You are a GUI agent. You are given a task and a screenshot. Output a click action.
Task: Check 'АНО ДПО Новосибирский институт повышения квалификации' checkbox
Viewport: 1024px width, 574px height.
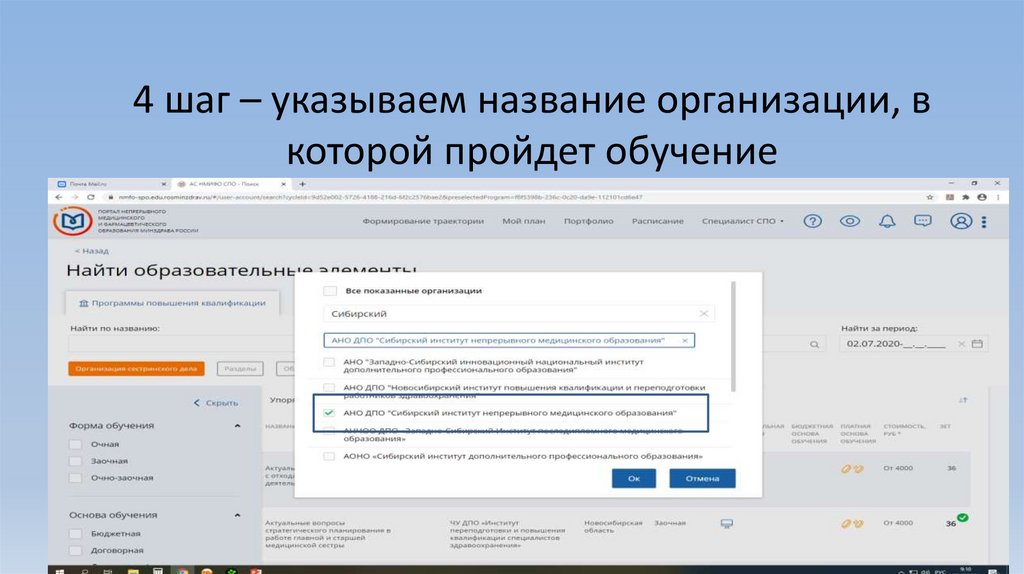[x=329, y=387]
